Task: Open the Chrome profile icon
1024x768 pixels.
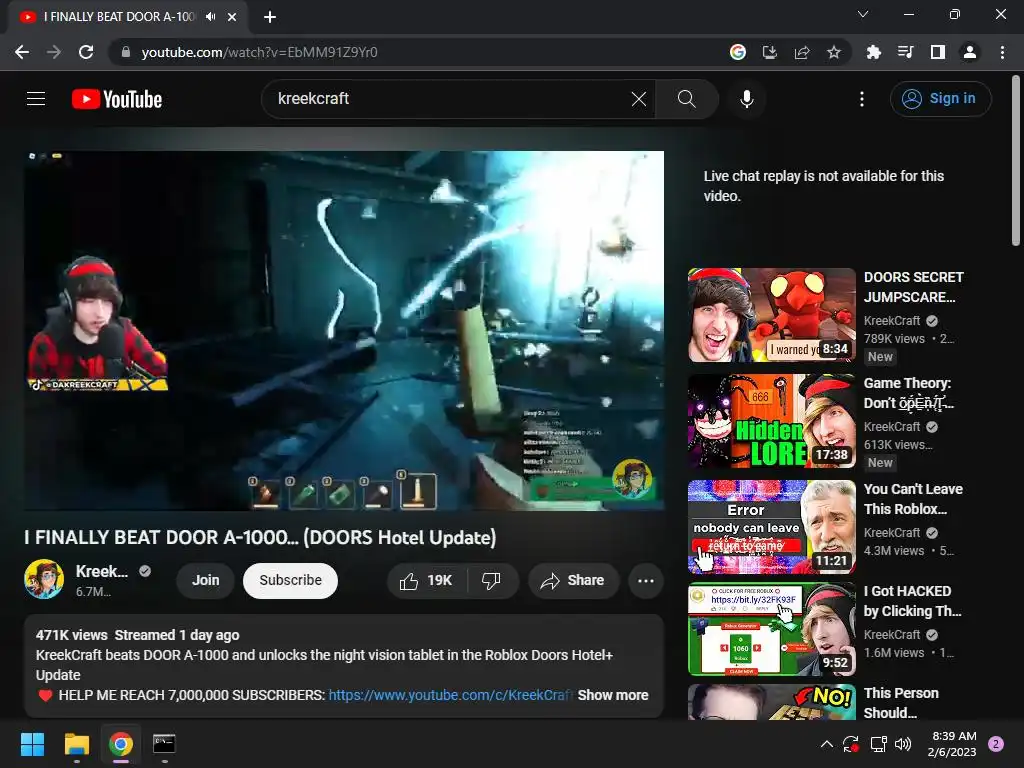Action: [x=970, y=52]
